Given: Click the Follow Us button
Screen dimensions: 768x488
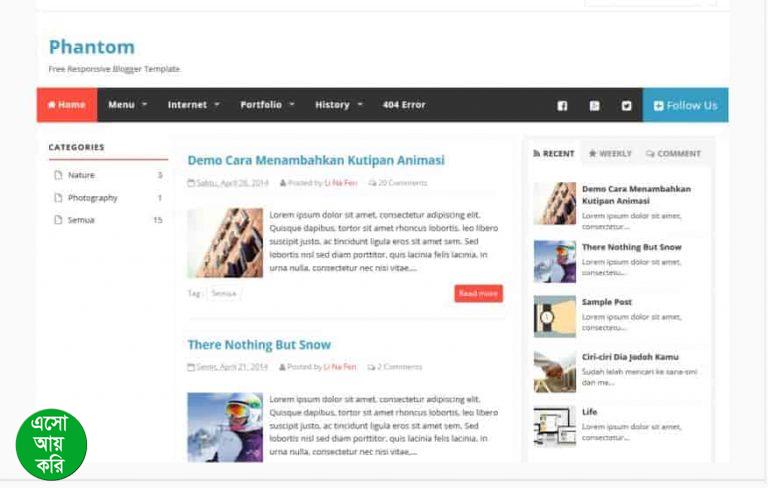Looking at the screenshot, I should coord(685,105).
